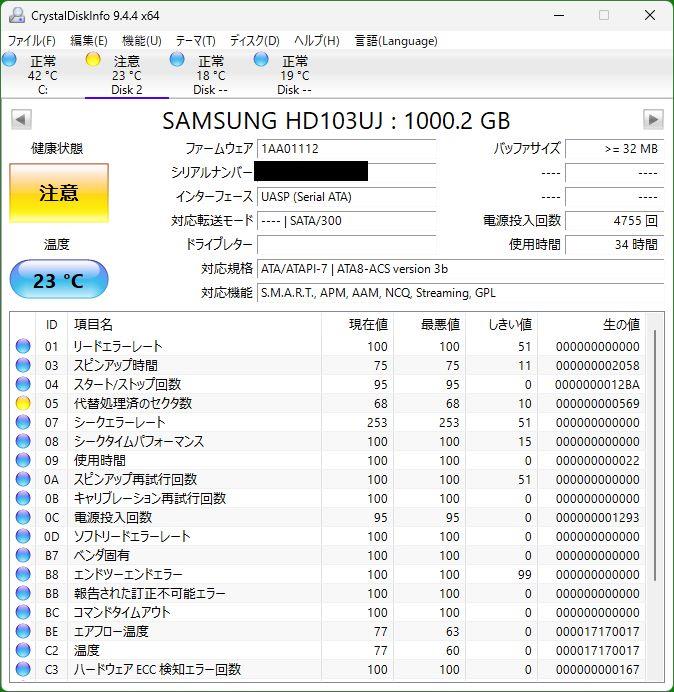Select the 19 °C Disk tab
674x692 pixels.
click(294, 75)
